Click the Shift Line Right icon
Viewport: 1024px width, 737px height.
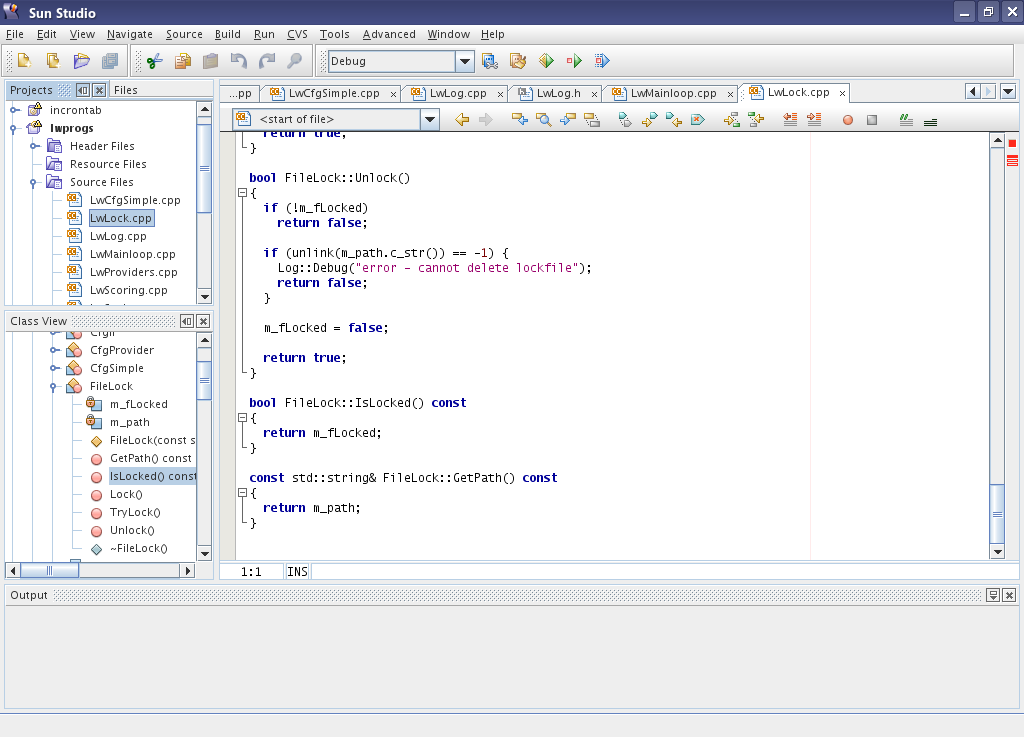coord(814,119)
